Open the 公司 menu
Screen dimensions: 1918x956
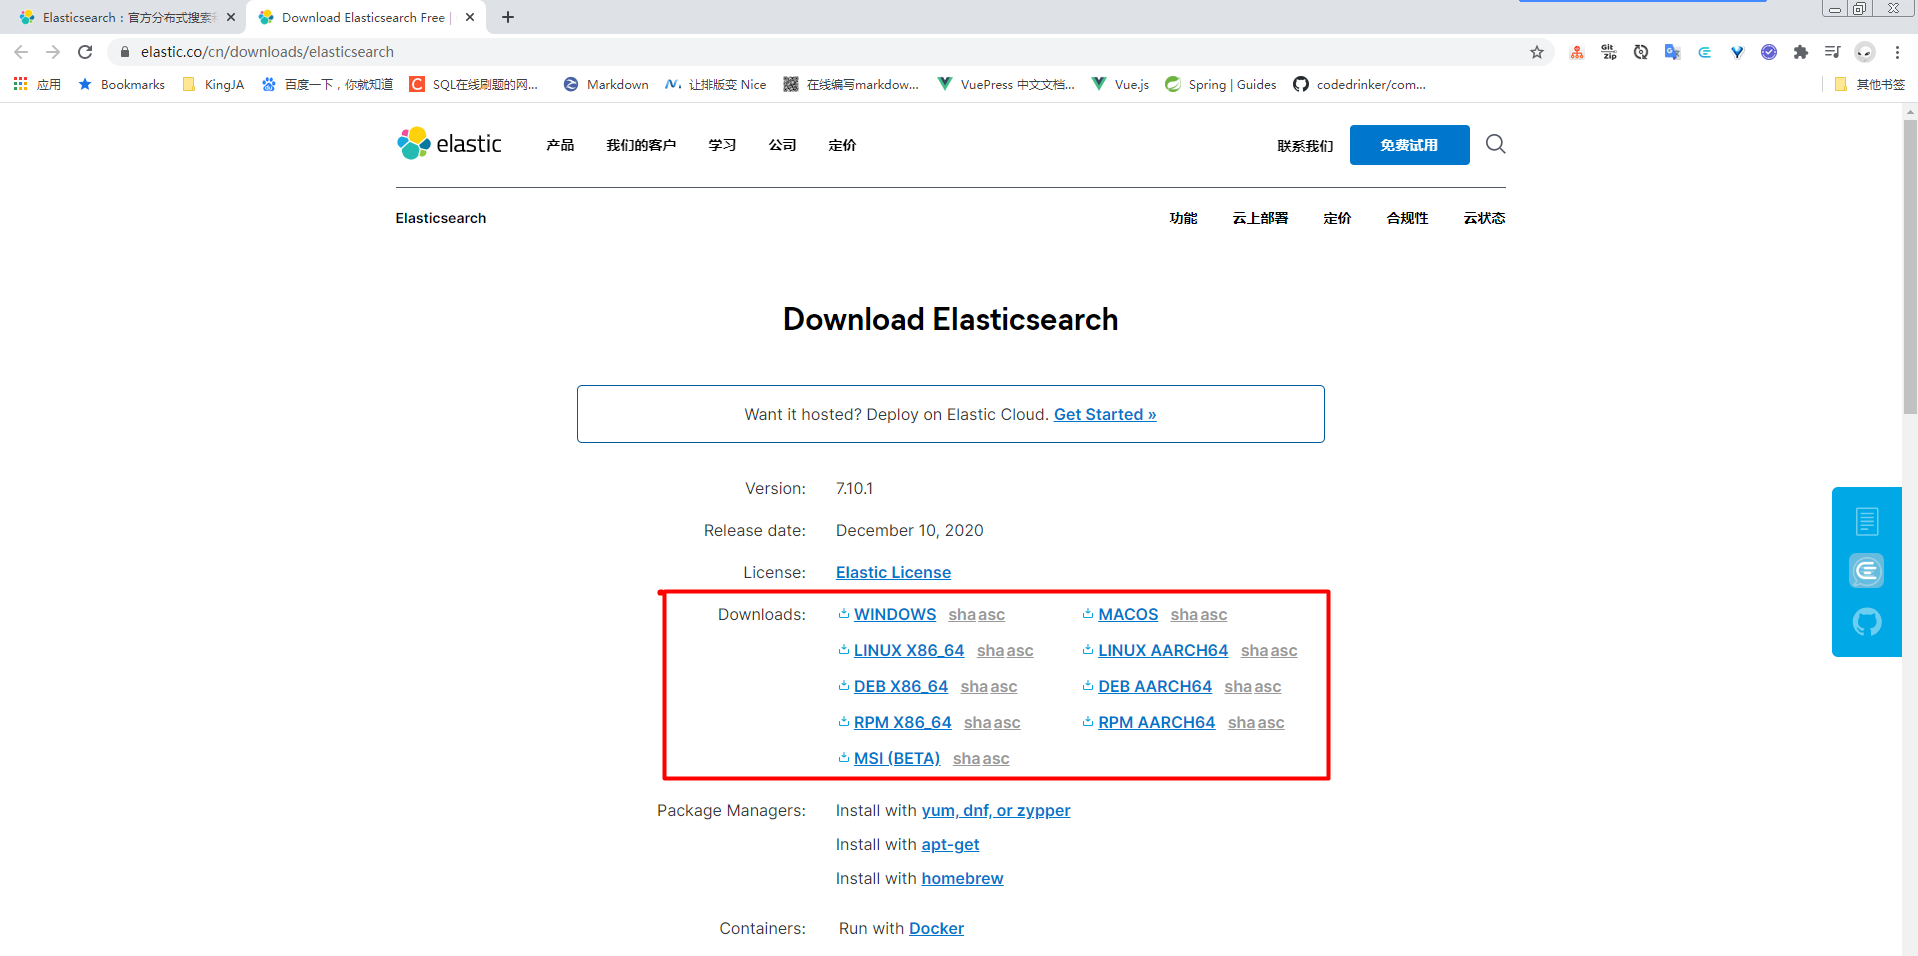pyautogui.click(x=782, y=145)
